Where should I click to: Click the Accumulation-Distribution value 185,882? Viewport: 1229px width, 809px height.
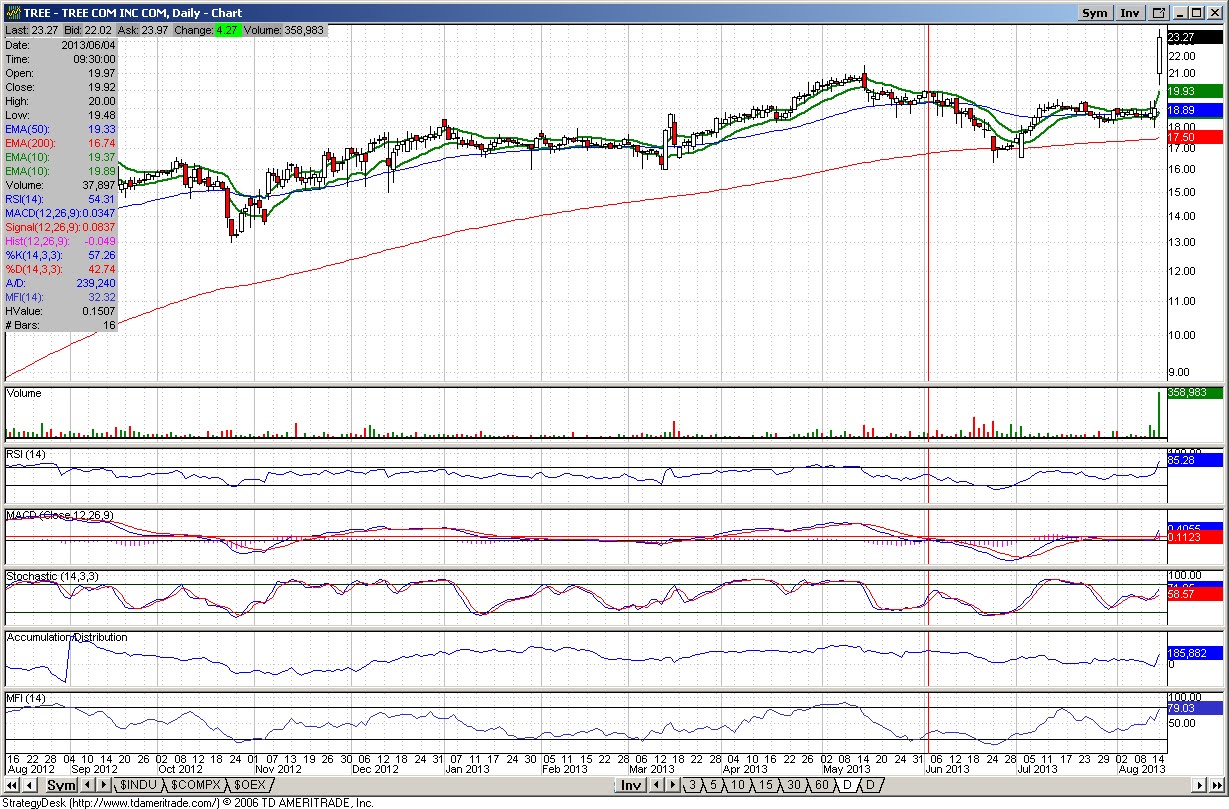[1194, 653]
